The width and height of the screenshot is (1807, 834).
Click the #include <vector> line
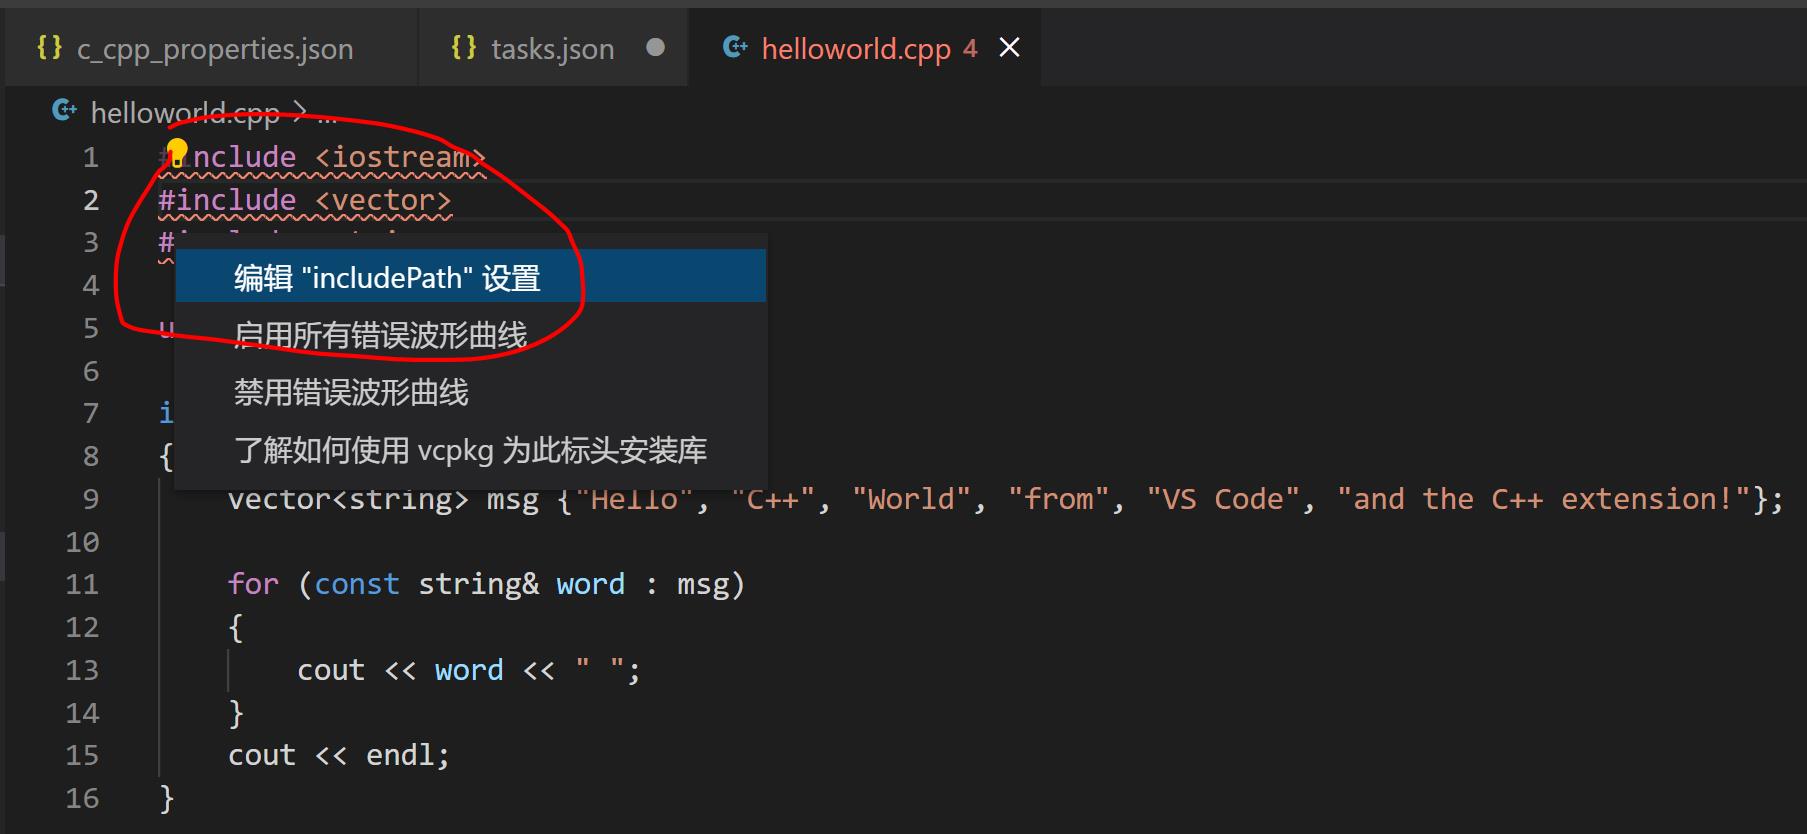[x=305, y=200]
